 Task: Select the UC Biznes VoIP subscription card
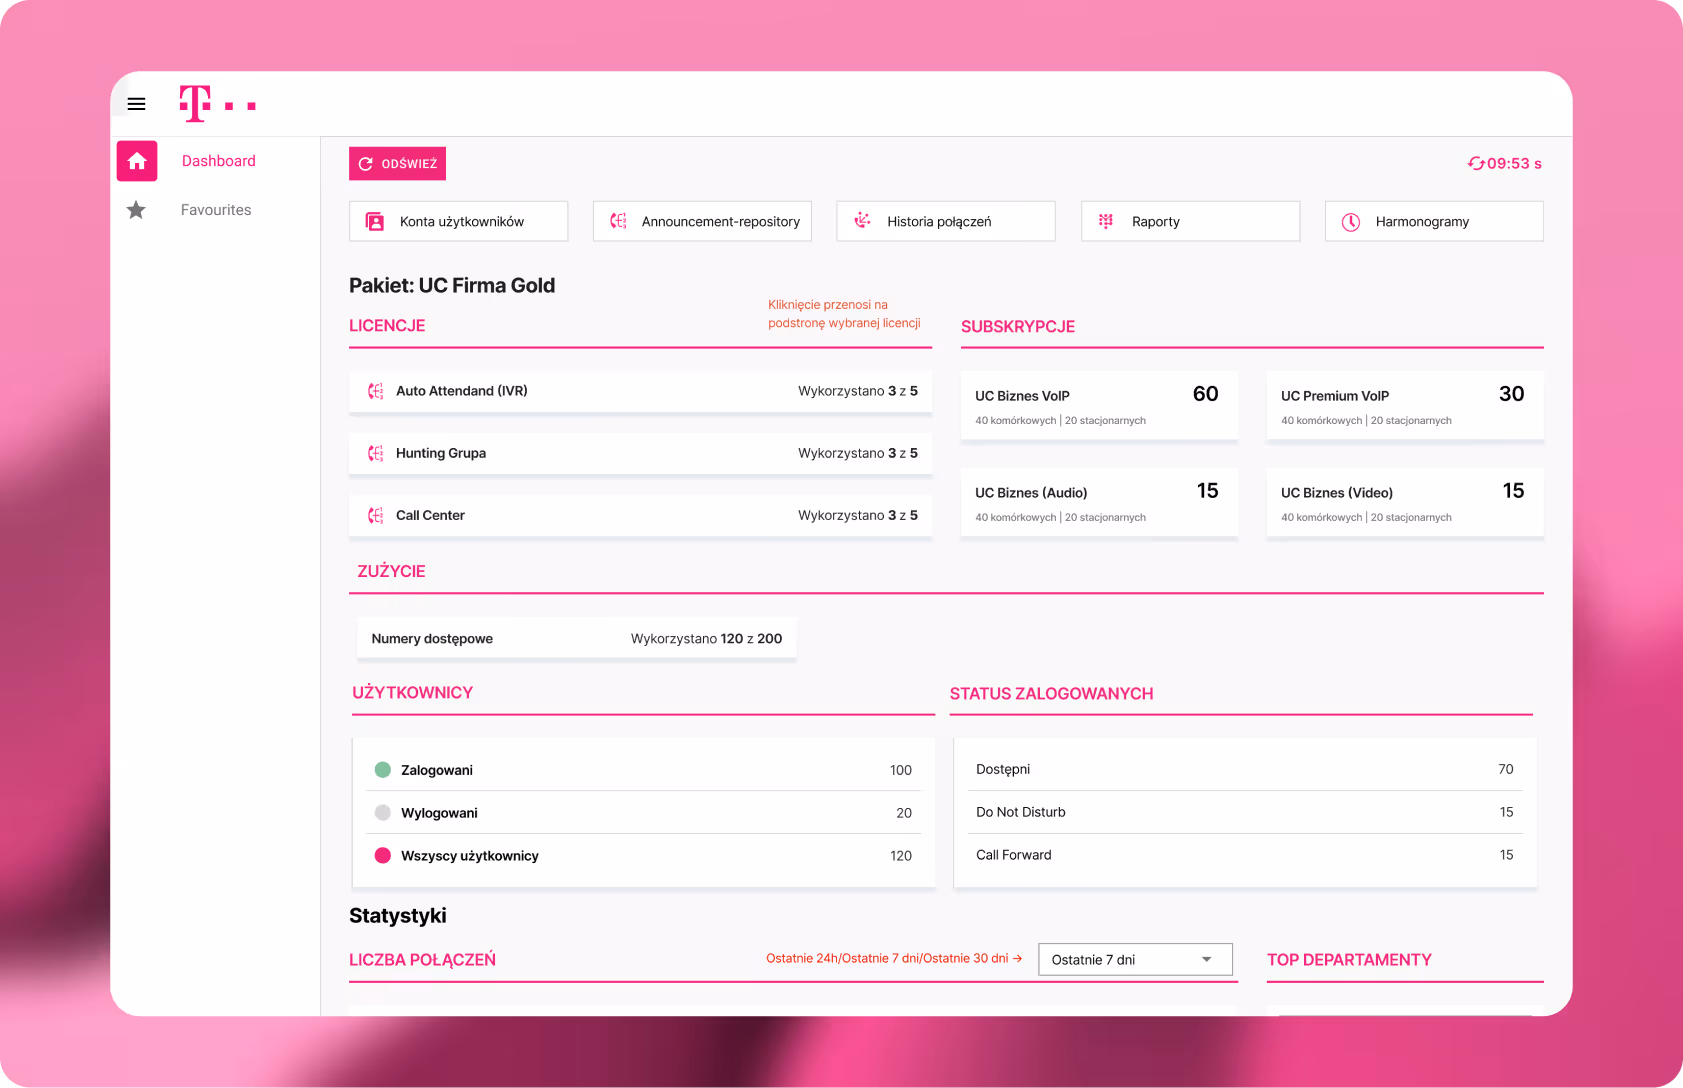tap(1099, 405)
